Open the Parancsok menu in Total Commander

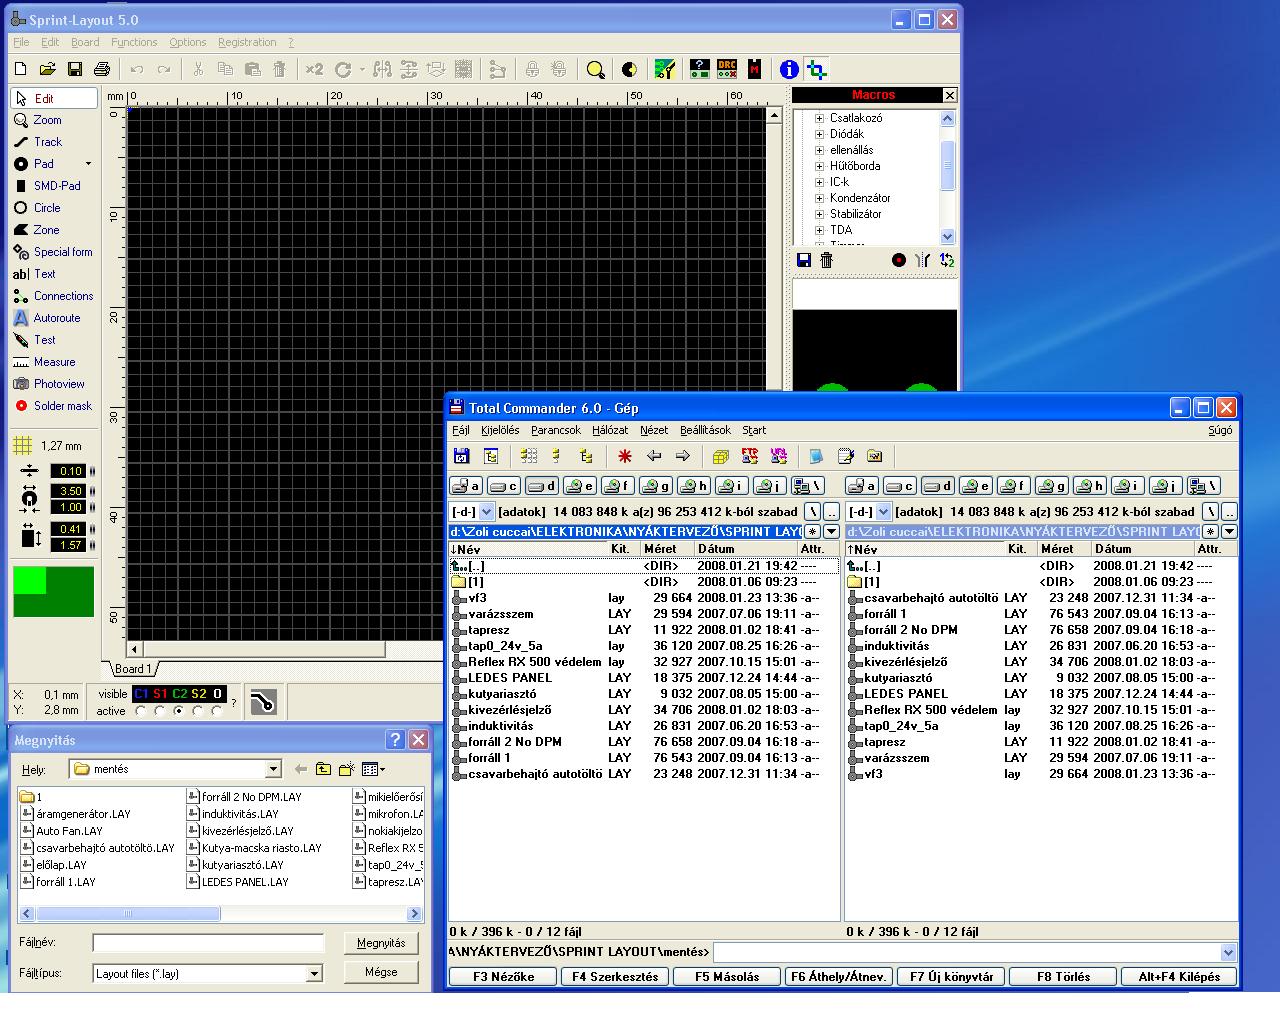tap(555, 430)
